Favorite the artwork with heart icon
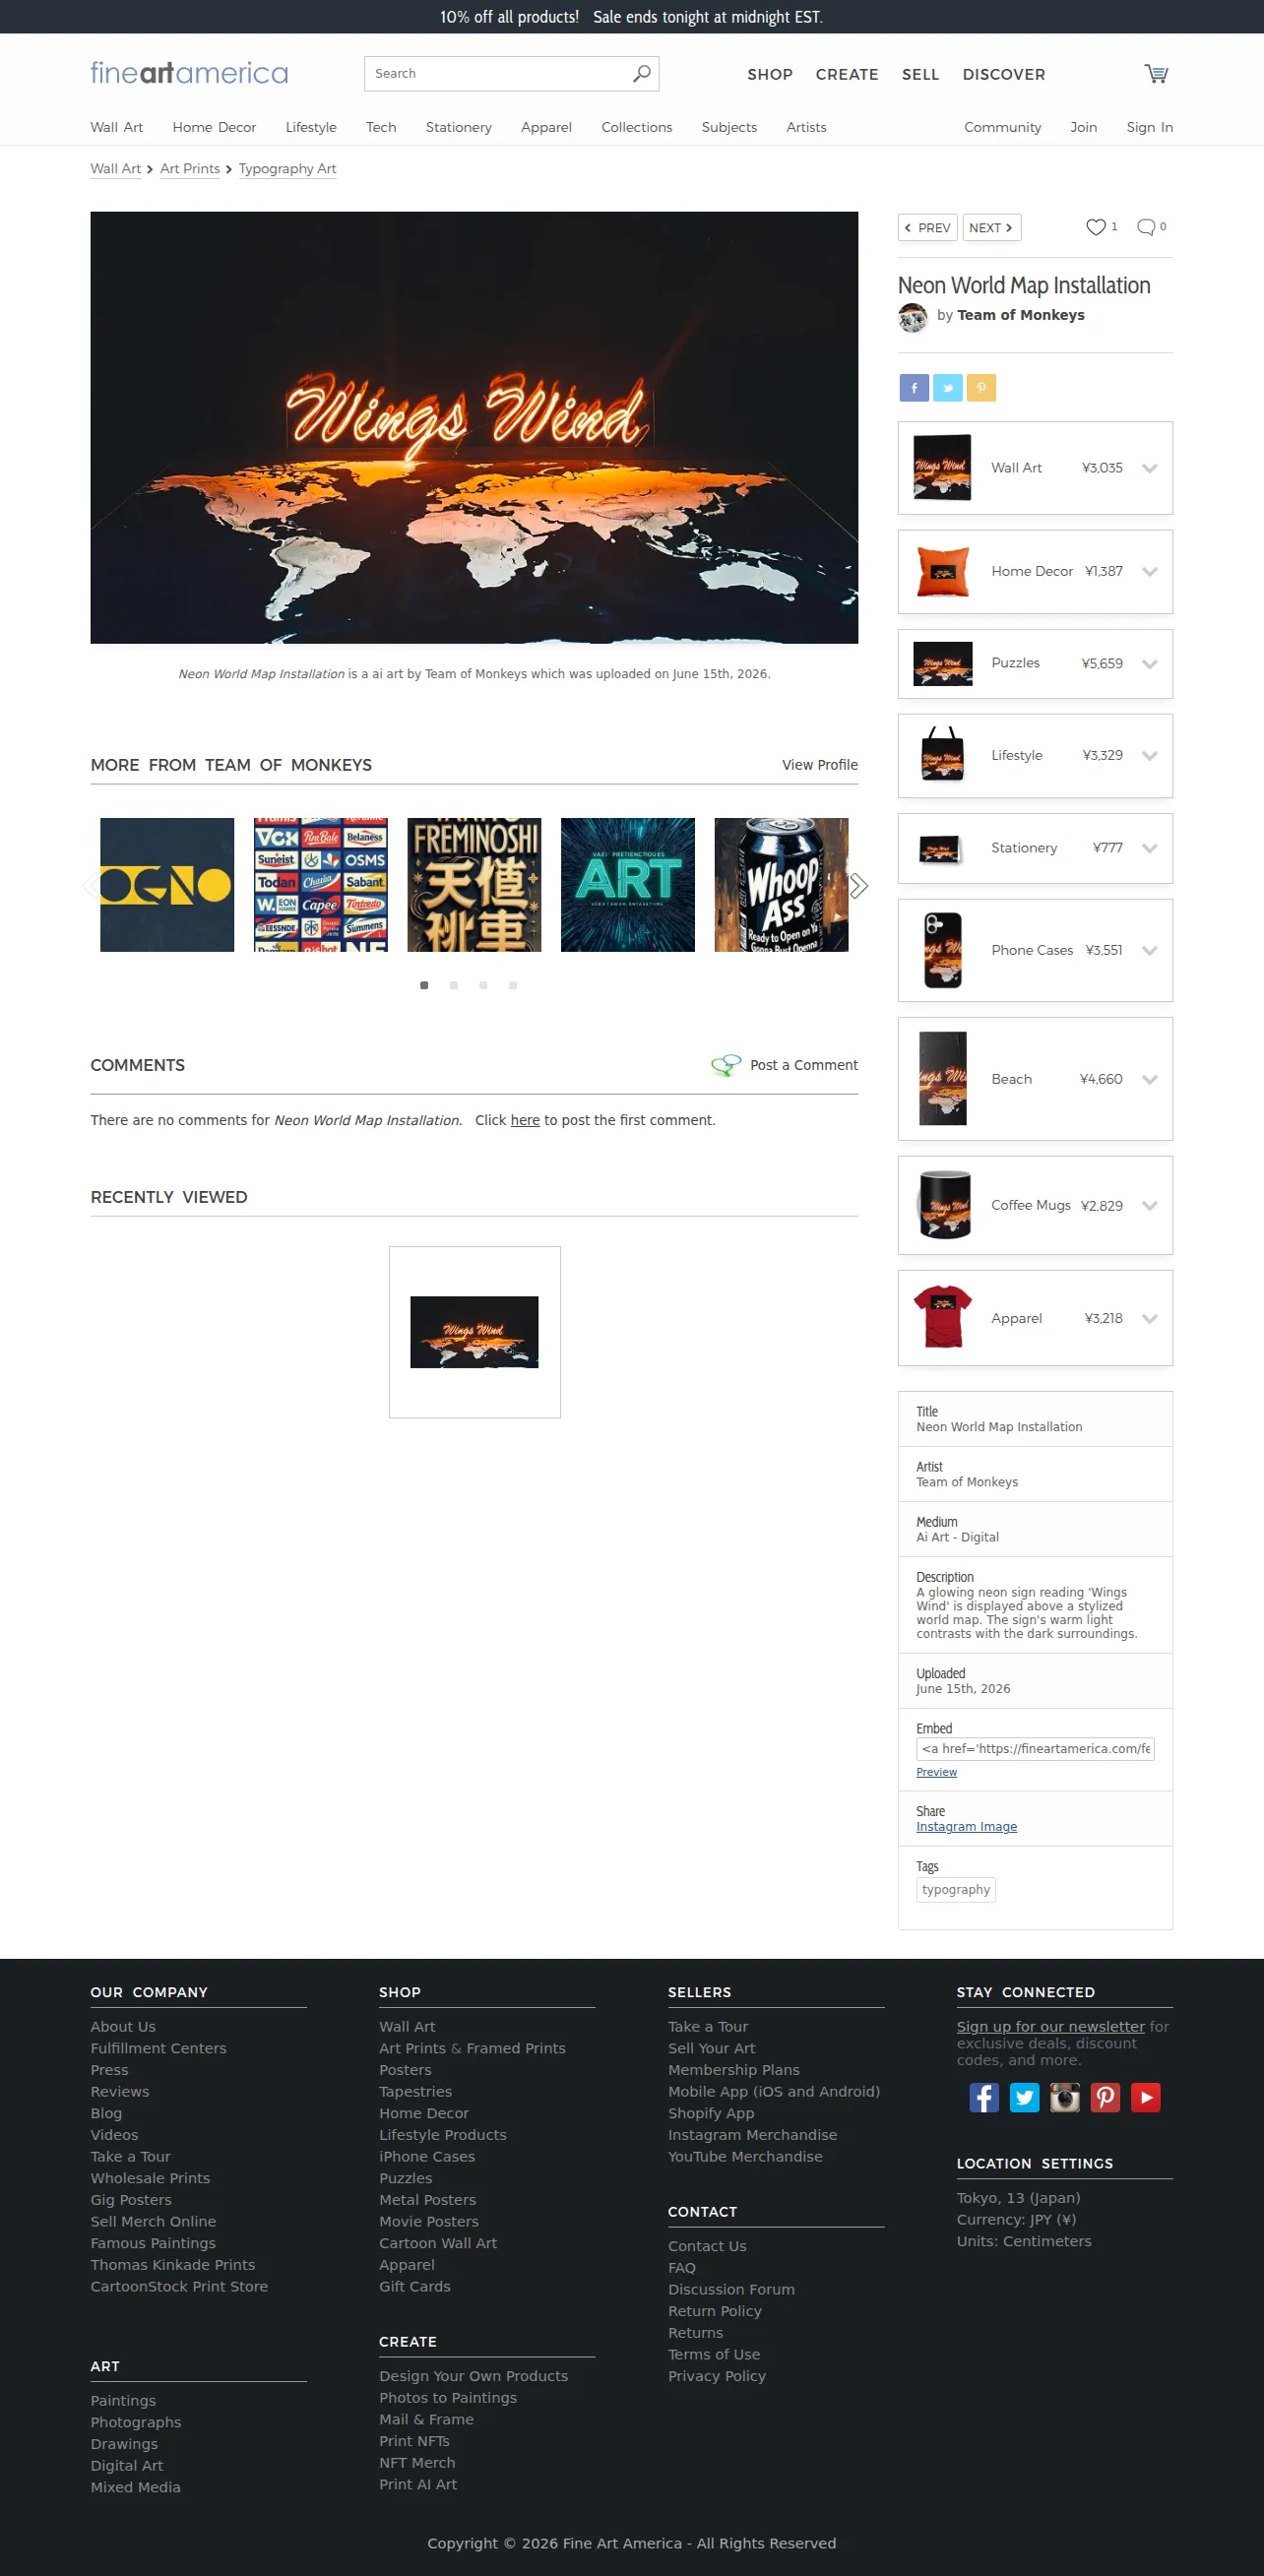 (1096, 227)
